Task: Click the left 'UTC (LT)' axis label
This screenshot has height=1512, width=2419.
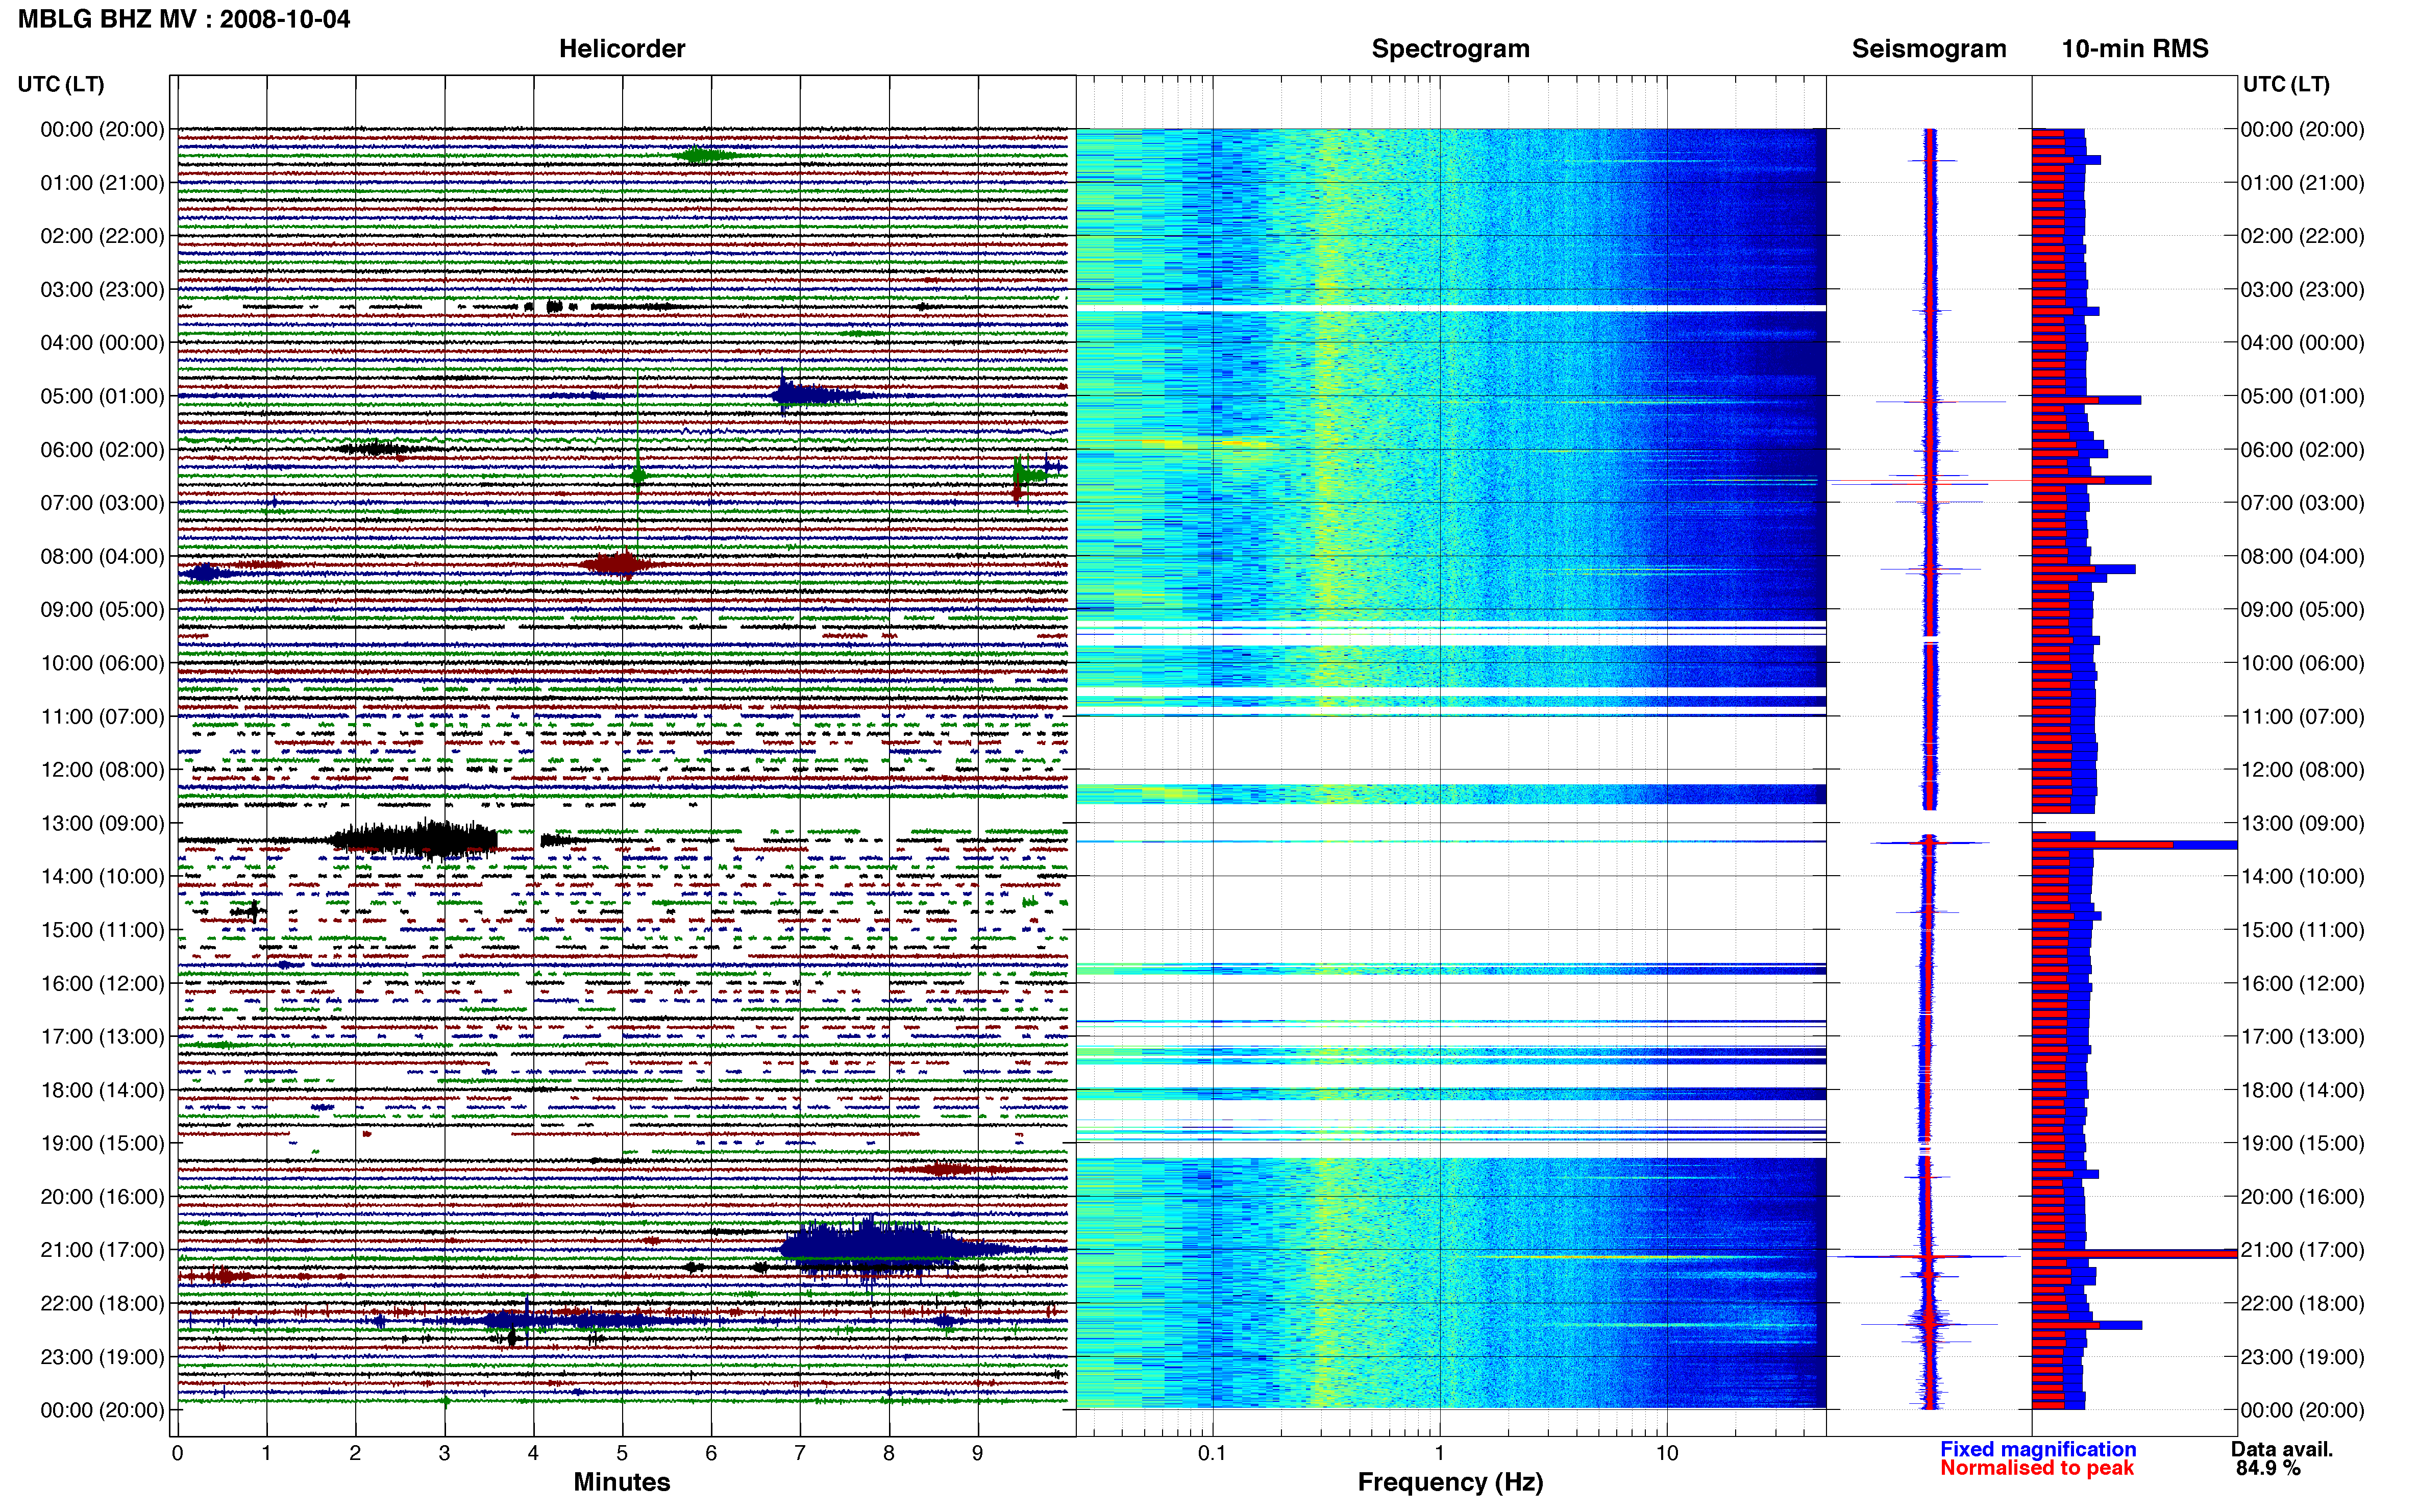Action: pos(61,84)
